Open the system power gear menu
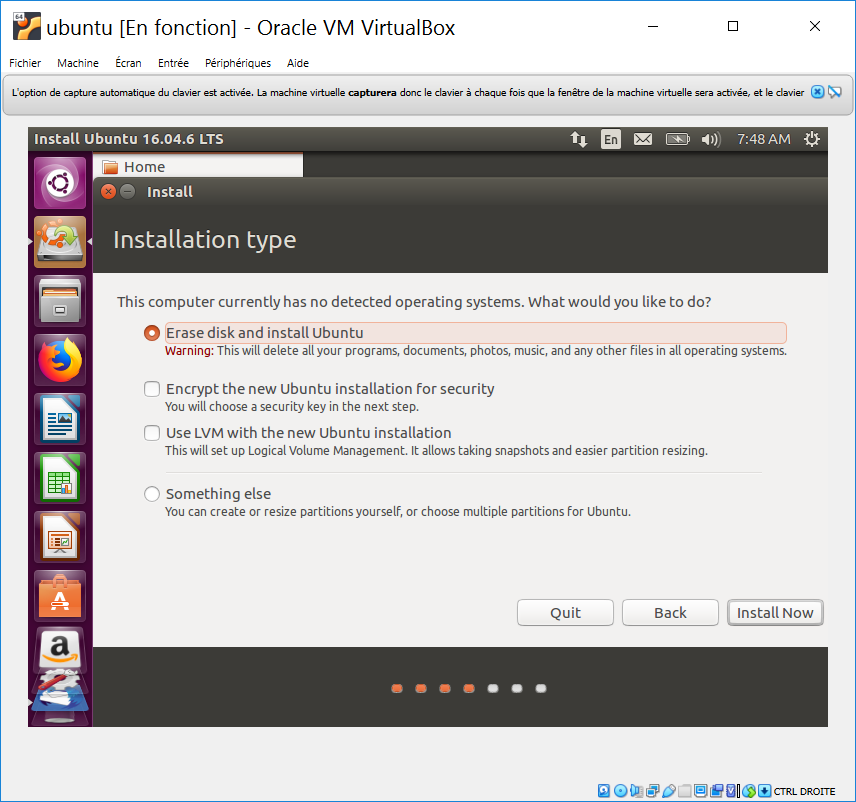The width and height of the screenshot is (856, 802). coord(812,139)
